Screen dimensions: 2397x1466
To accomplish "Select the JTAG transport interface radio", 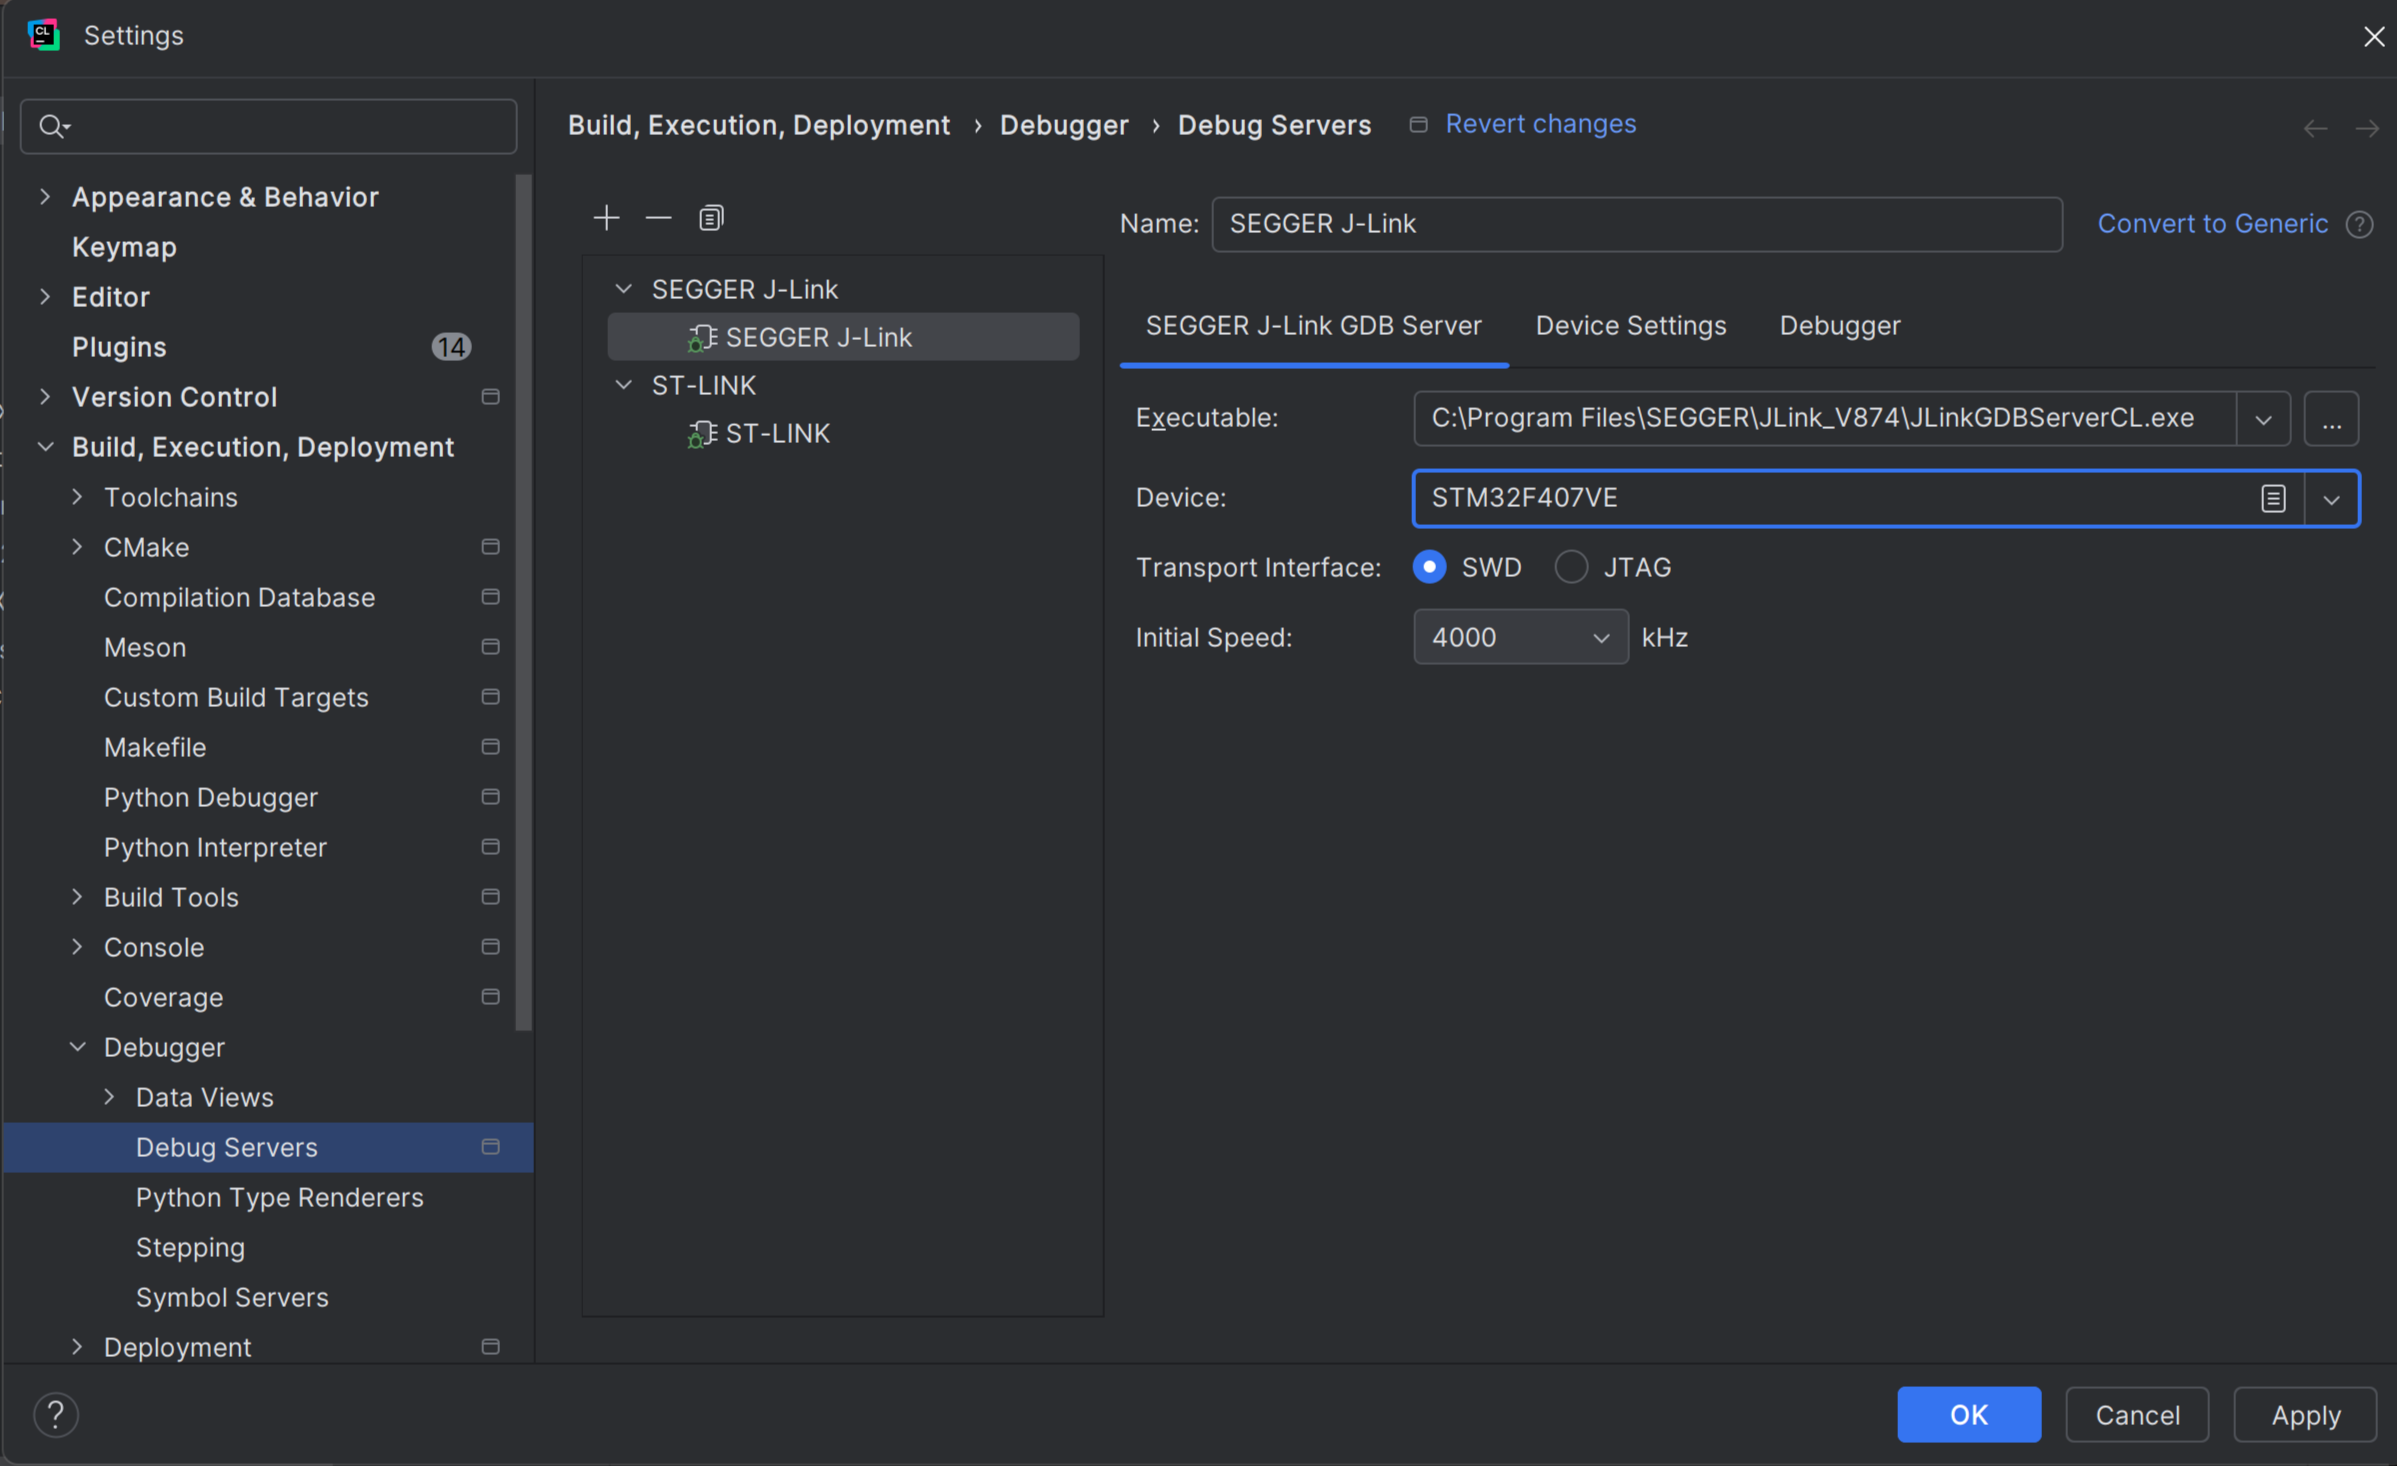I will point(1571,567).
